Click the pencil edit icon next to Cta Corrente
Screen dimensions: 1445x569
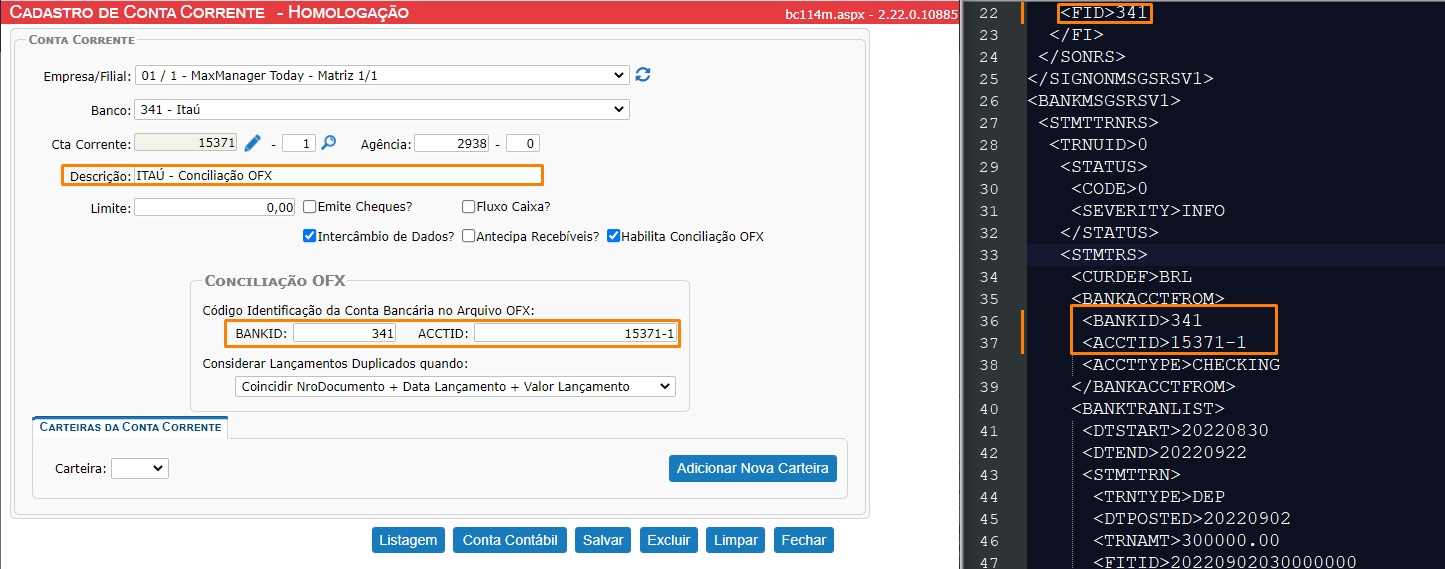click(x=253, y=143)
